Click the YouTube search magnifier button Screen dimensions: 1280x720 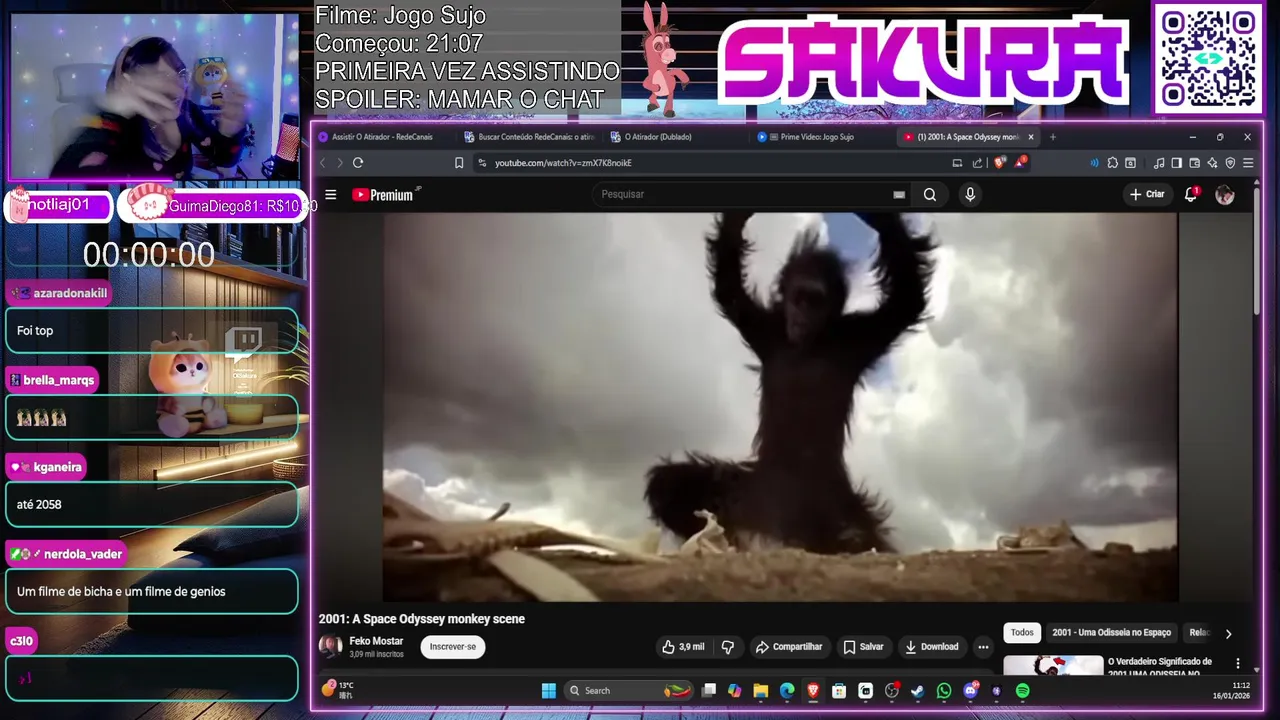pos(930,195)
